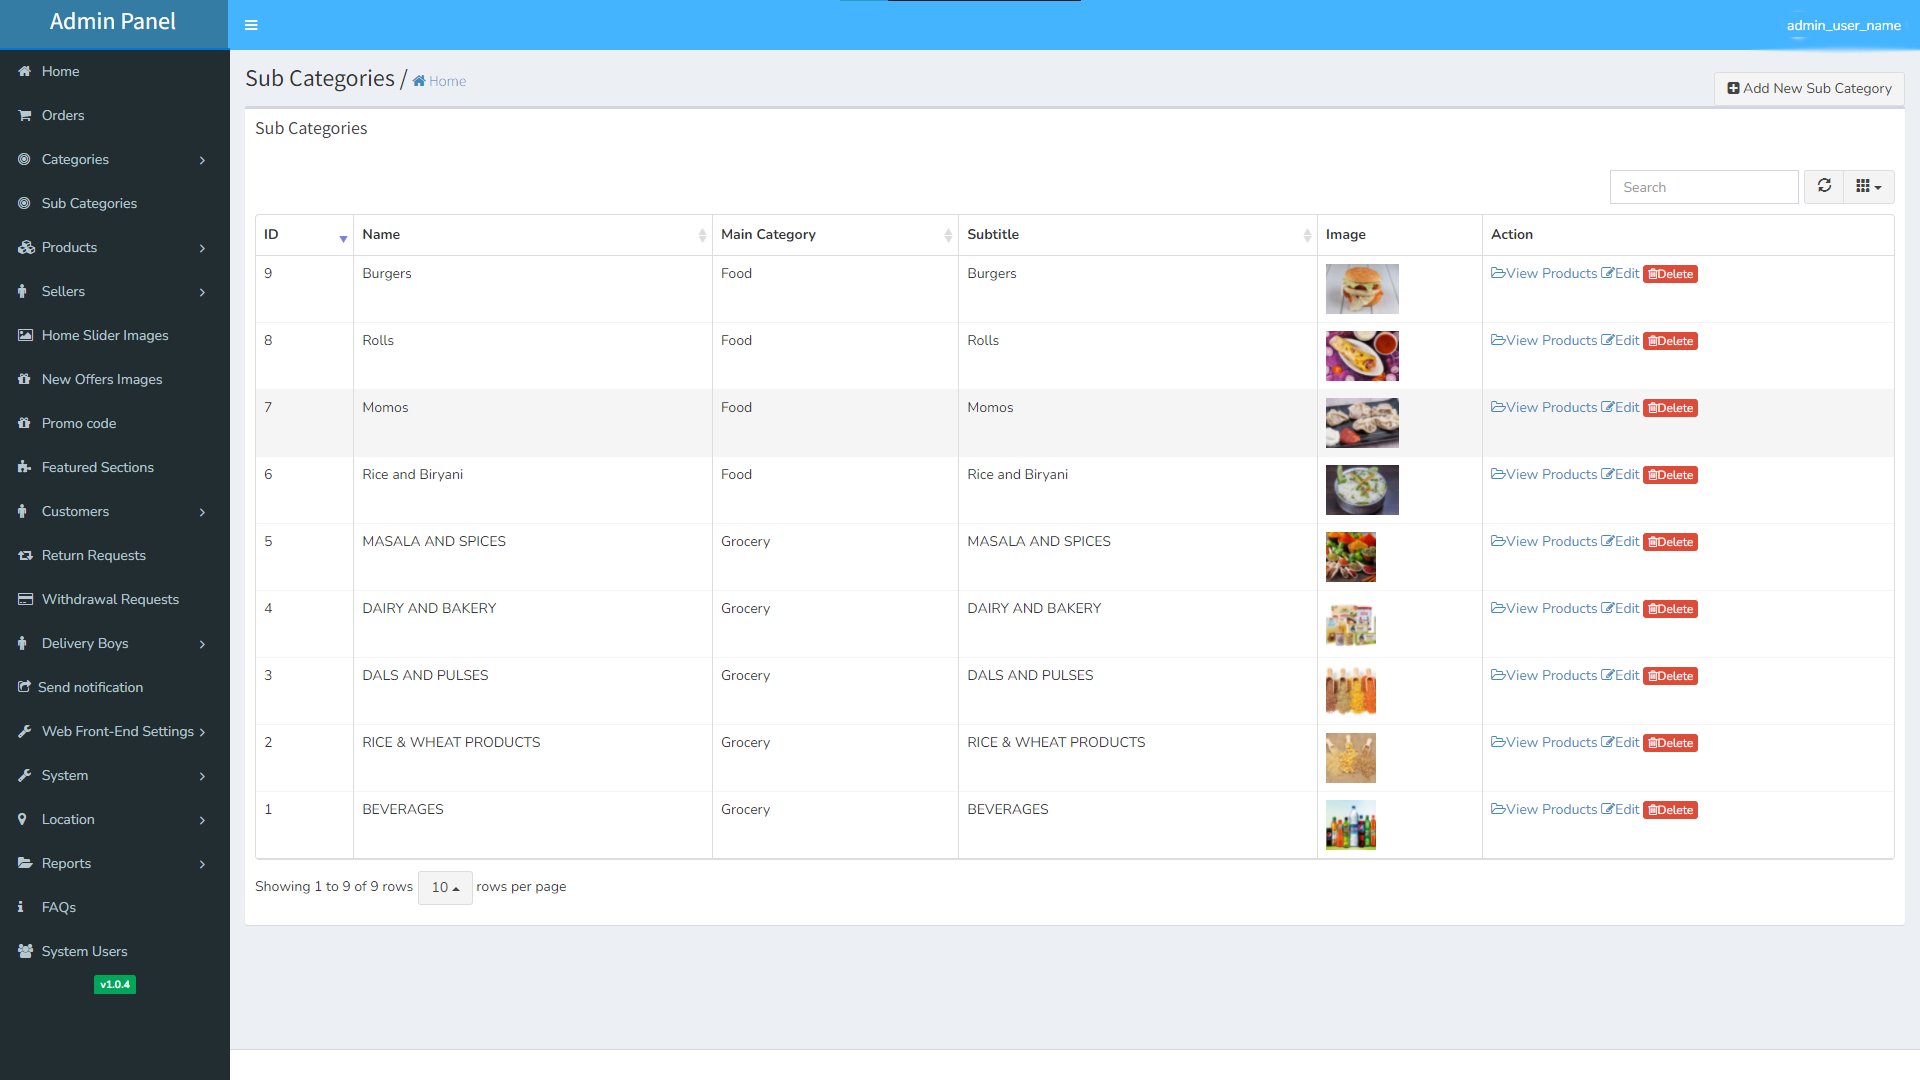Open Sub Categories sidebar item

[x=89, y=203]
